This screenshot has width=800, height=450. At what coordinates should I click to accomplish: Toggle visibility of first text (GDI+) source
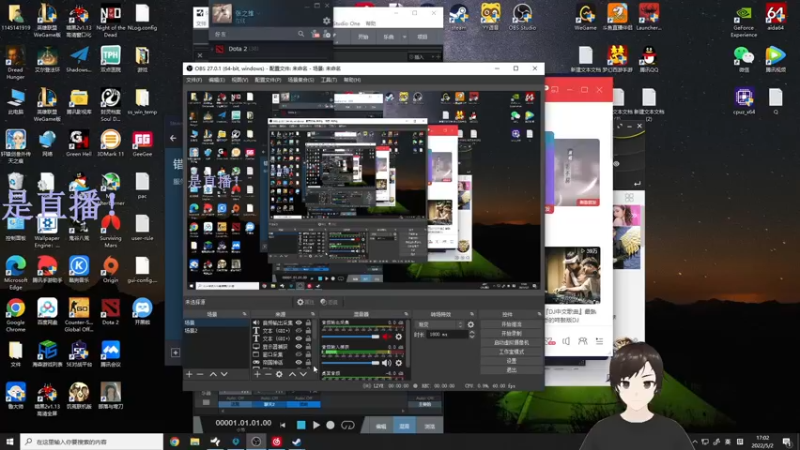pyautogui.click(x=299, y=331)
